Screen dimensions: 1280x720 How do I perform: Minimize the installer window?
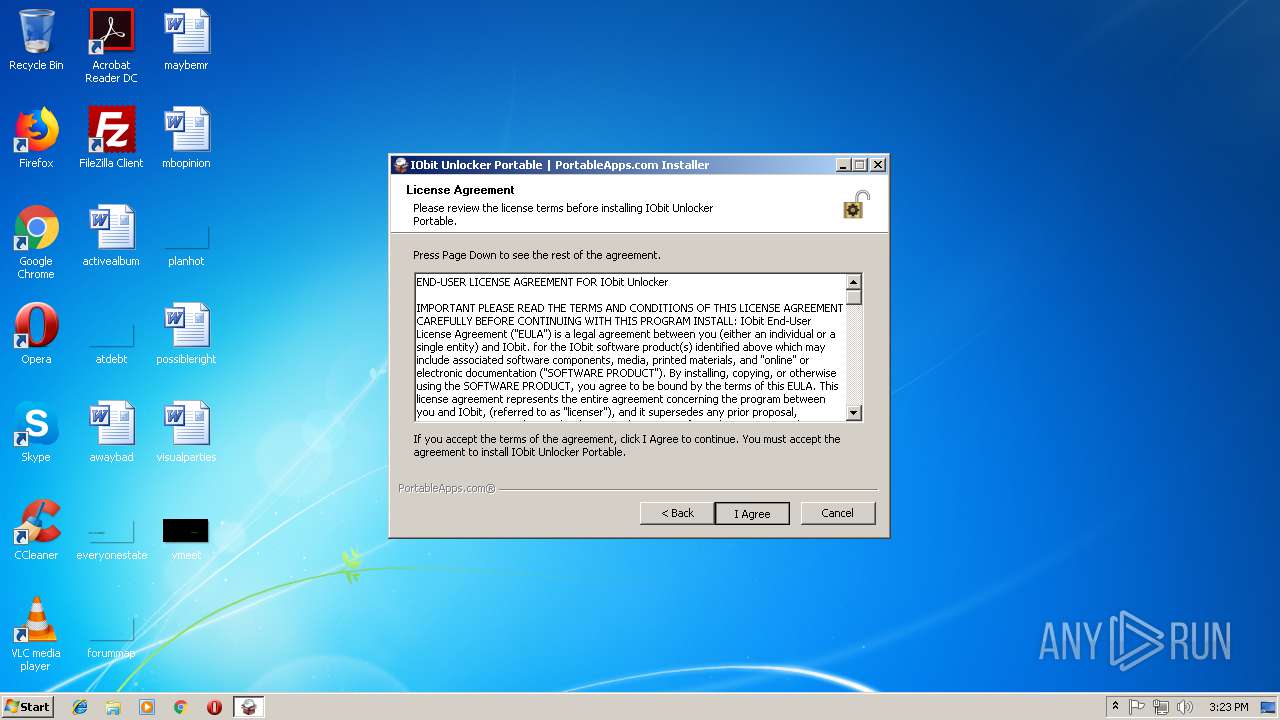coord(843,165)
